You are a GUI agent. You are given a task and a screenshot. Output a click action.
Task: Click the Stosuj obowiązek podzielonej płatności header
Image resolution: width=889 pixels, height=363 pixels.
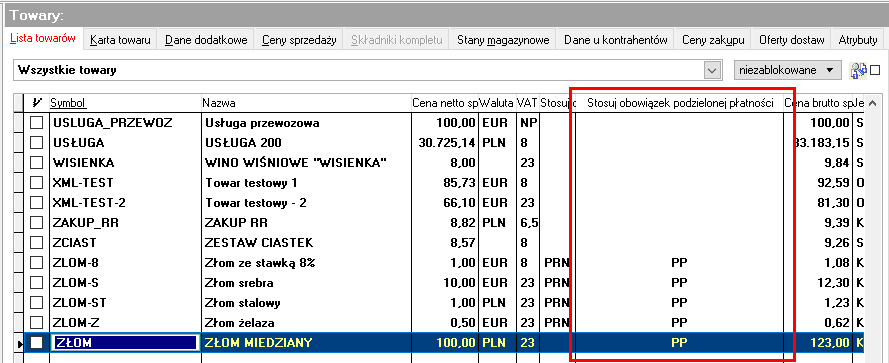680,103
